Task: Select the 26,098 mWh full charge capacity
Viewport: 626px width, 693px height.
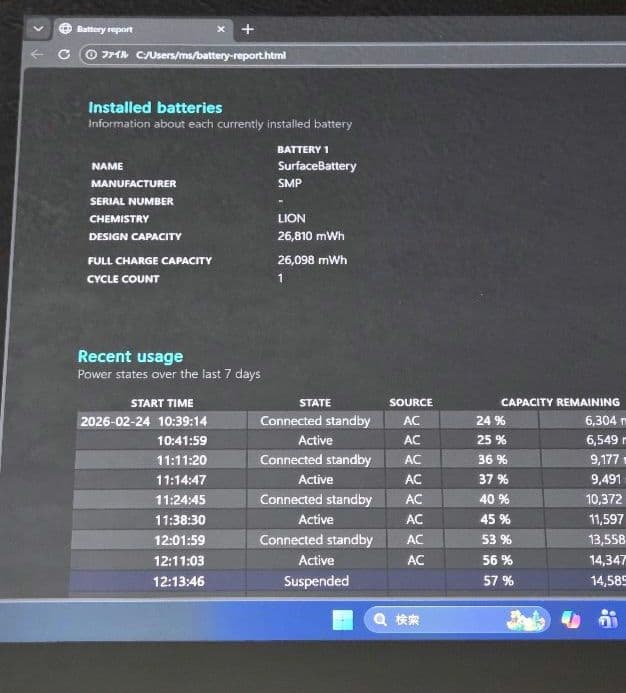Action: point(312,260)
